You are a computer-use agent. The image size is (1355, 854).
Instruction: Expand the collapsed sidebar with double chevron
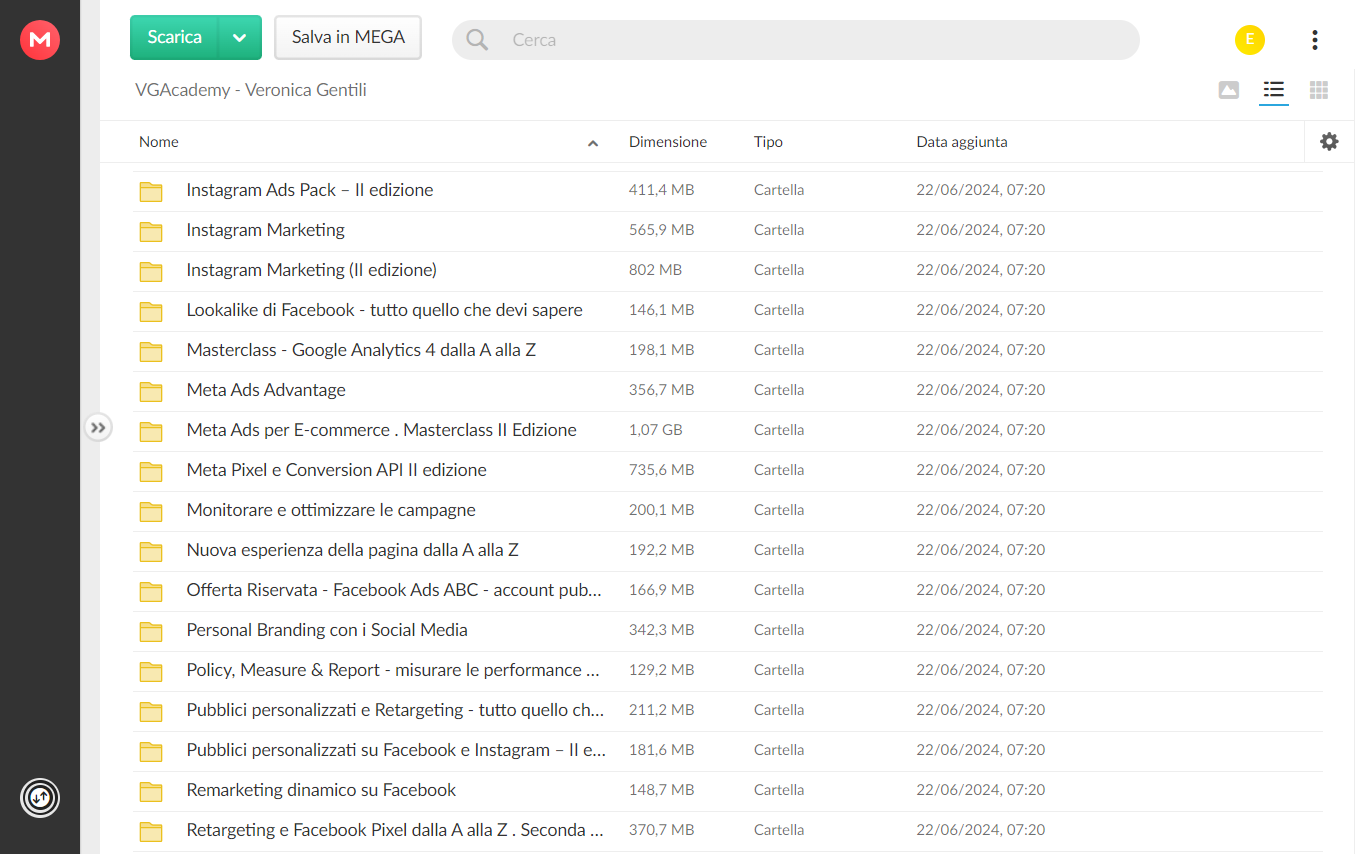pos(98,428)
